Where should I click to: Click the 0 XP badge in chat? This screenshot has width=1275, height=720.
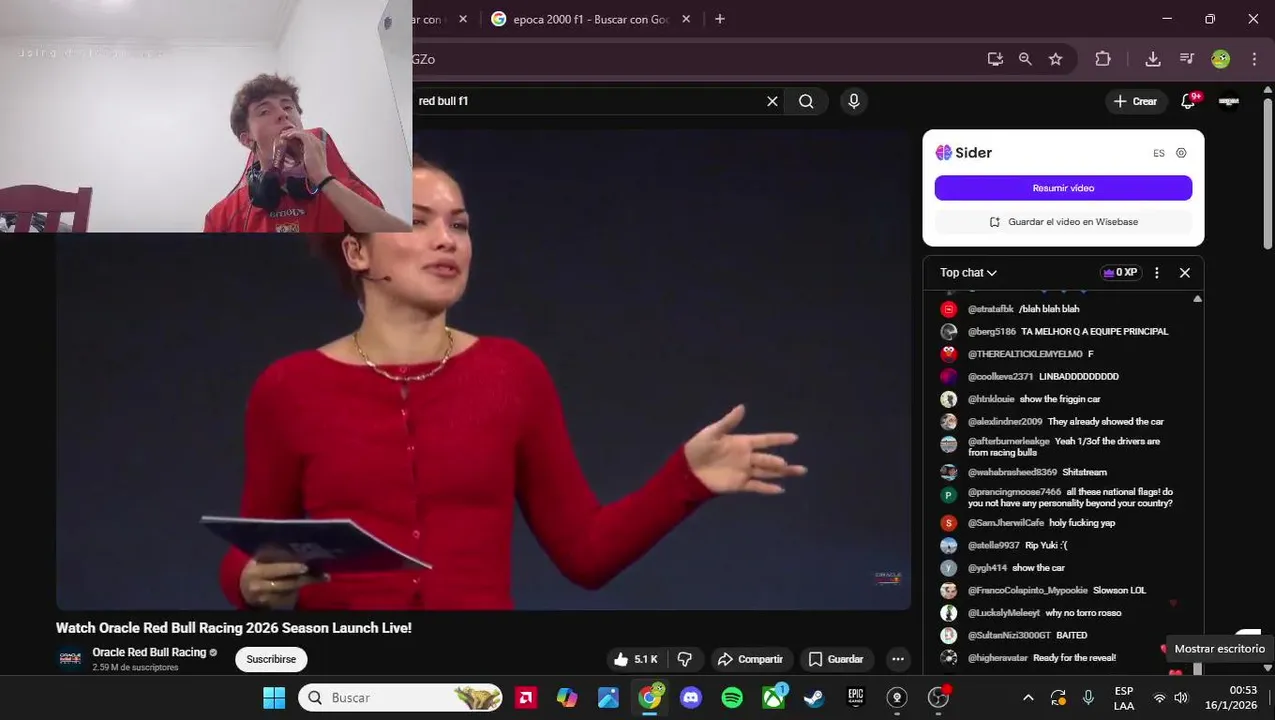coord(1120,273)
